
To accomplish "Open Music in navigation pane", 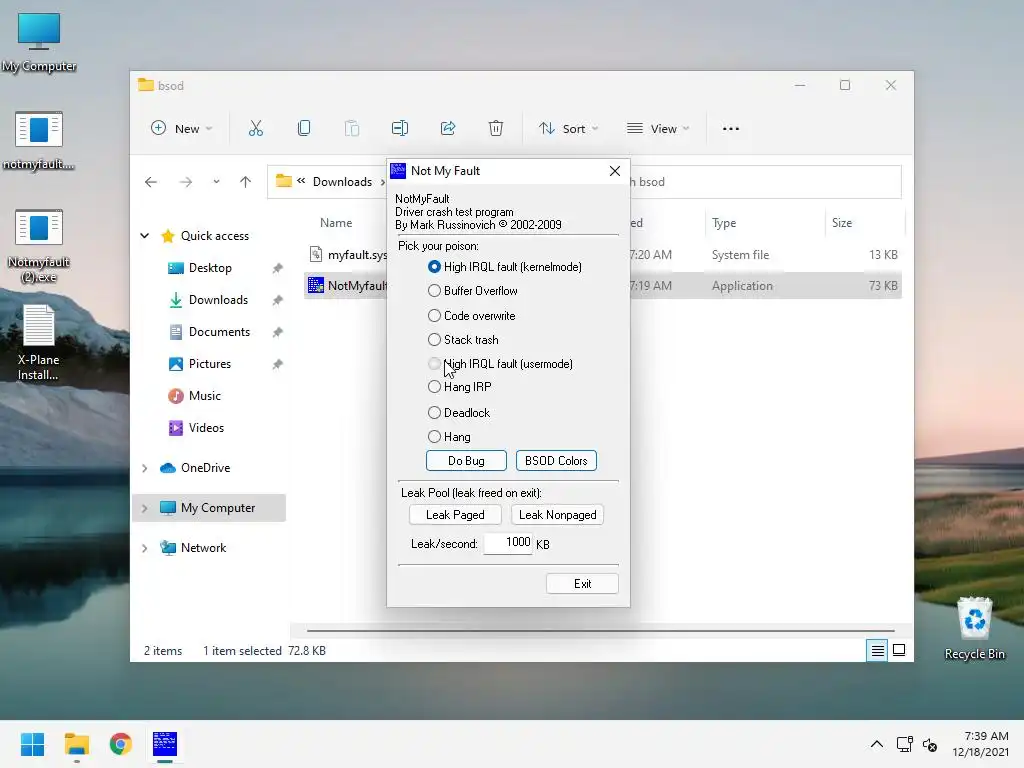I will pos(204,396).
